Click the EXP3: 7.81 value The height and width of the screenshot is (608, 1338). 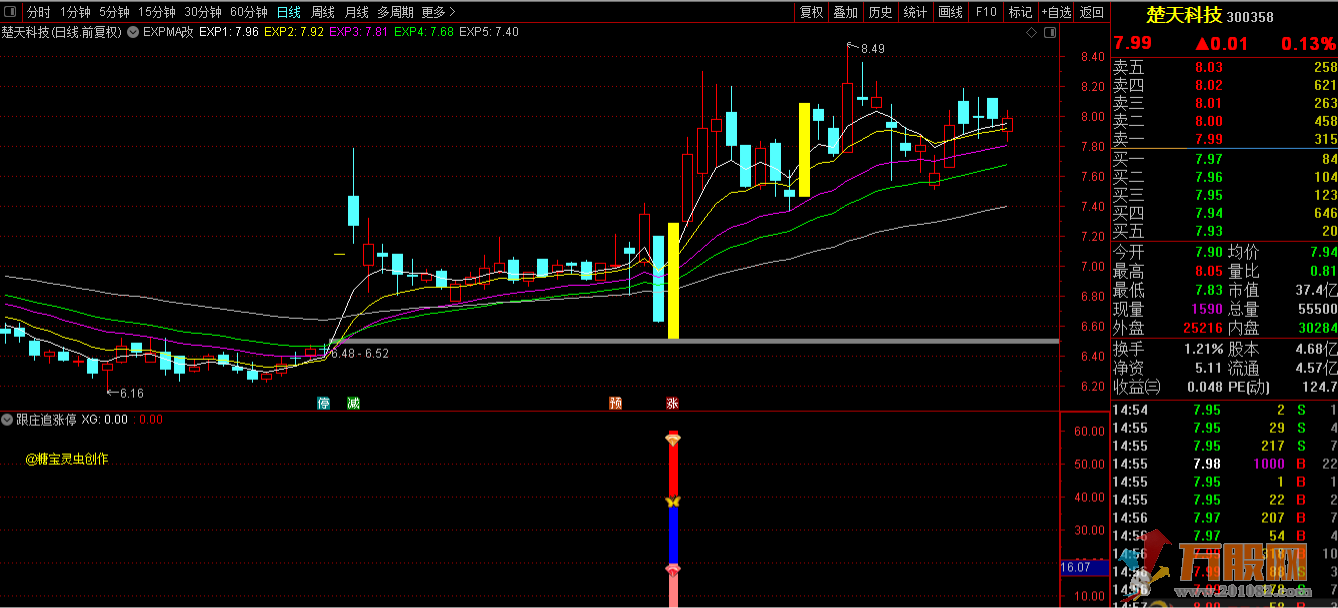[x=359, y=32]
